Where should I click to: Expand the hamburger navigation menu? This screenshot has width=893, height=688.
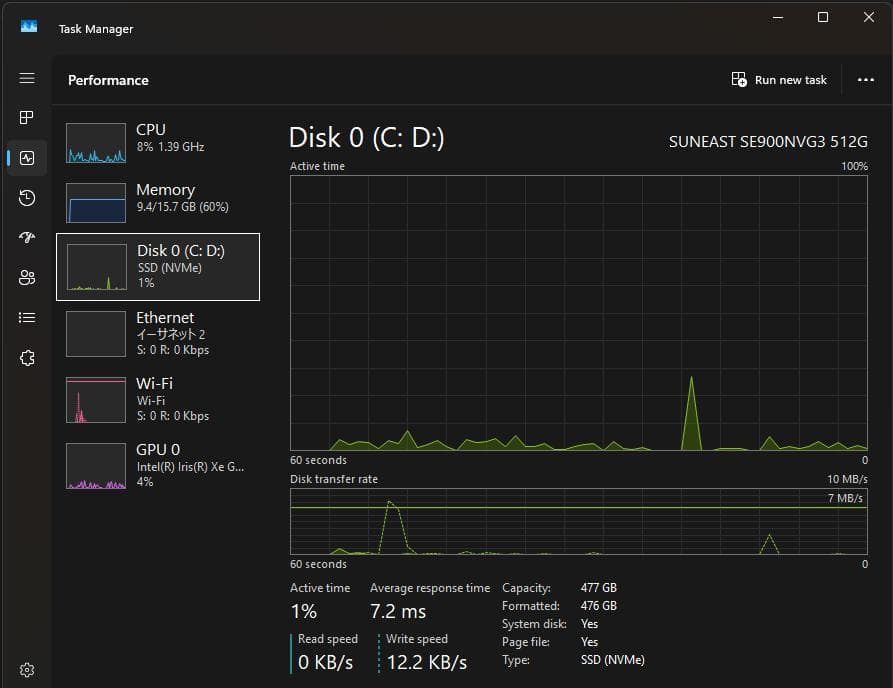[27, 79]
